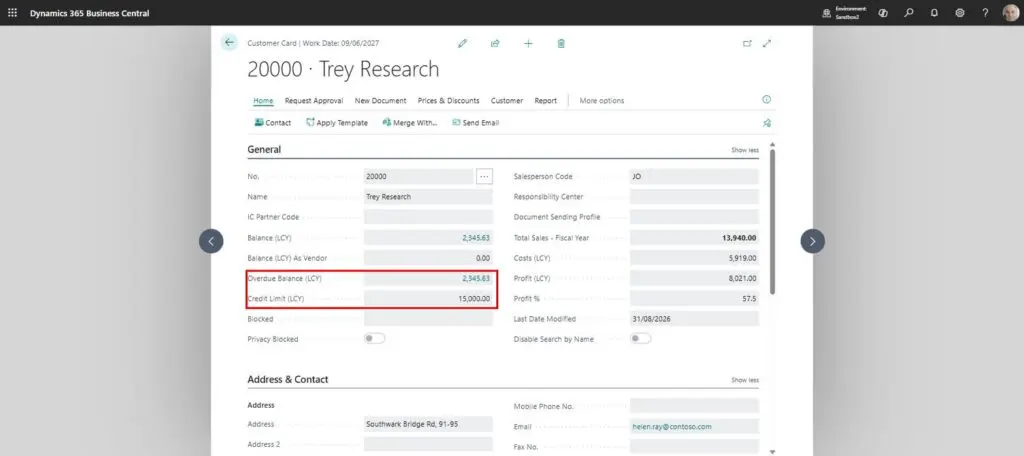Click Last Date Modified 31/08/2026
Viewport: 1024px width, 456px height.
694,319
